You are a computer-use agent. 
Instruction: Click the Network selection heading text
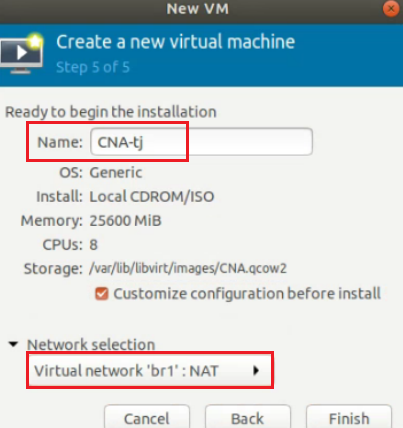91,344
